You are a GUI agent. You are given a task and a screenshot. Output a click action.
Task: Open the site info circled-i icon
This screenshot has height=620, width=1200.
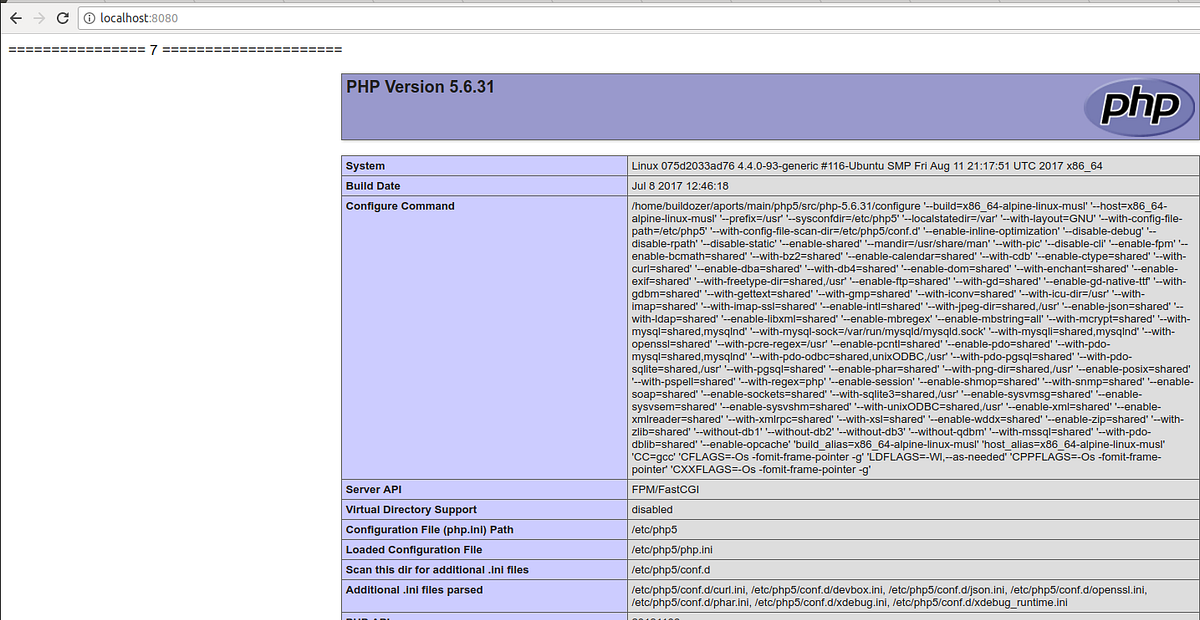90,17
